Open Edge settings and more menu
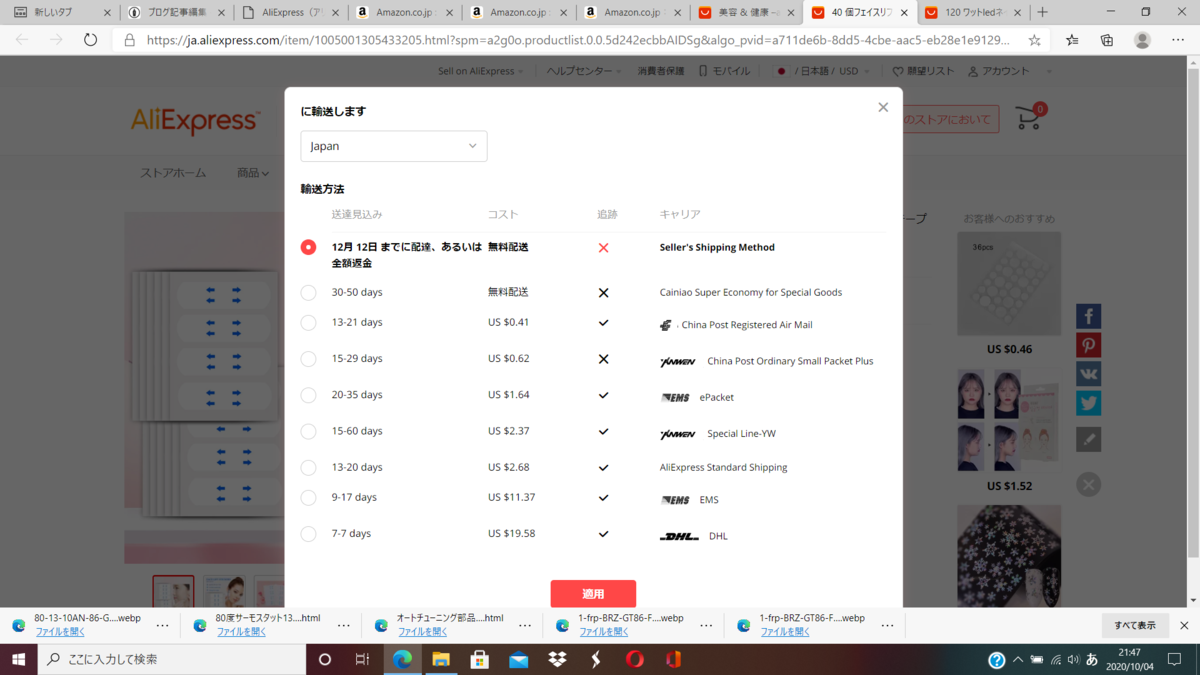Viewport: 1200px width, 675px height. tap(1177, 40)
